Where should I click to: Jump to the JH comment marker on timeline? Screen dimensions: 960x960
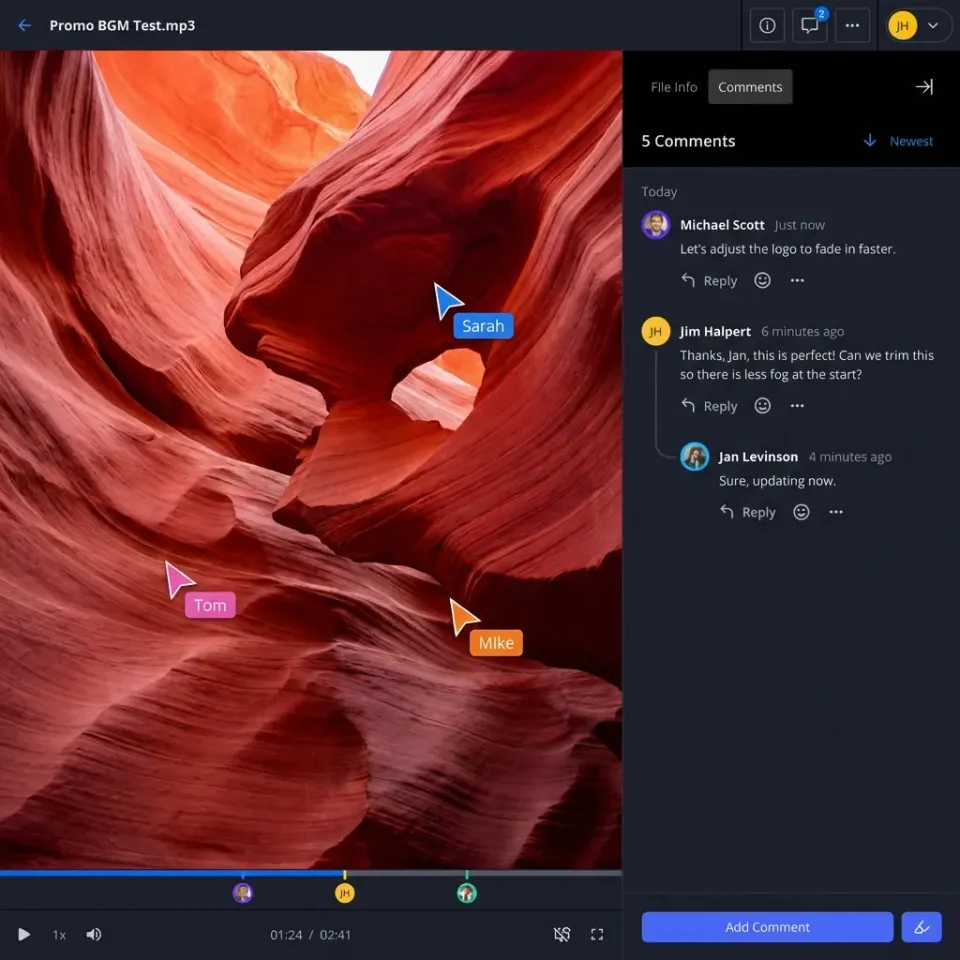344,893
